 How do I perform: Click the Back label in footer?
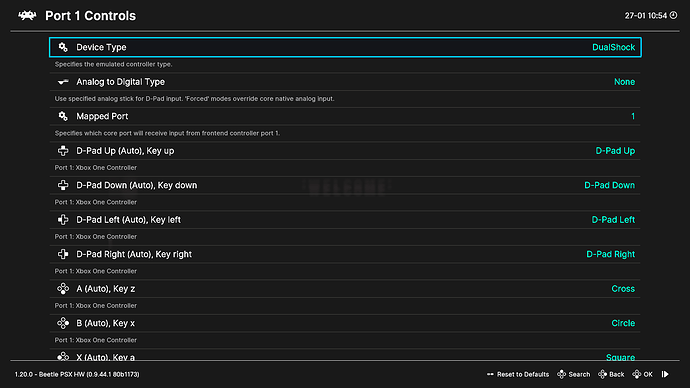617,374
